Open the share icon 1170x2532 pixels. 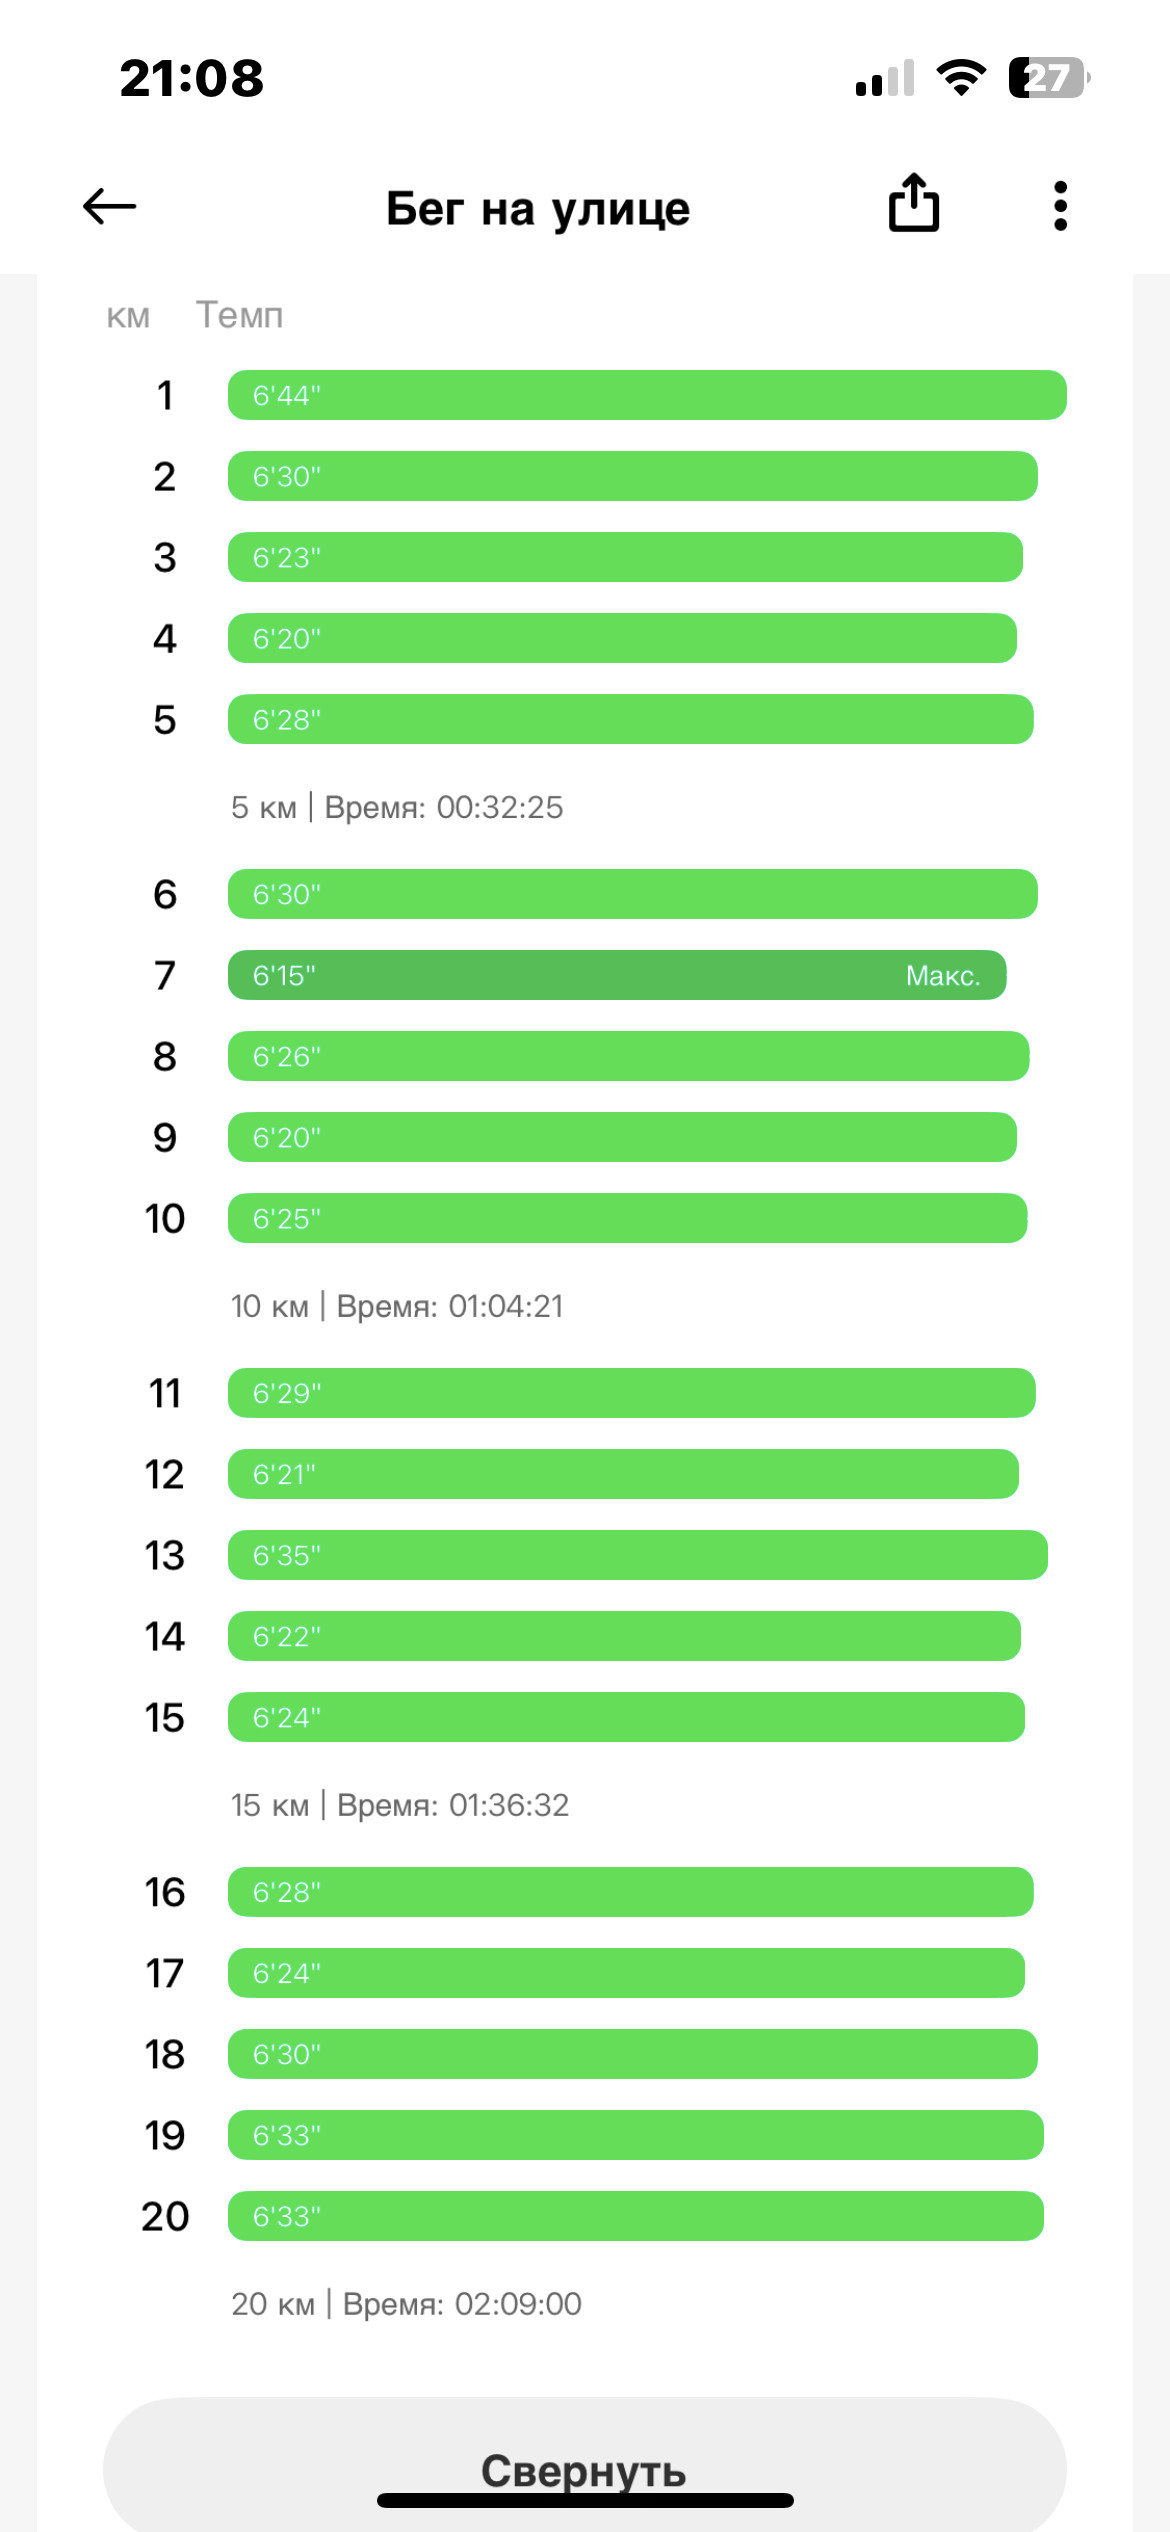point(914,203)
